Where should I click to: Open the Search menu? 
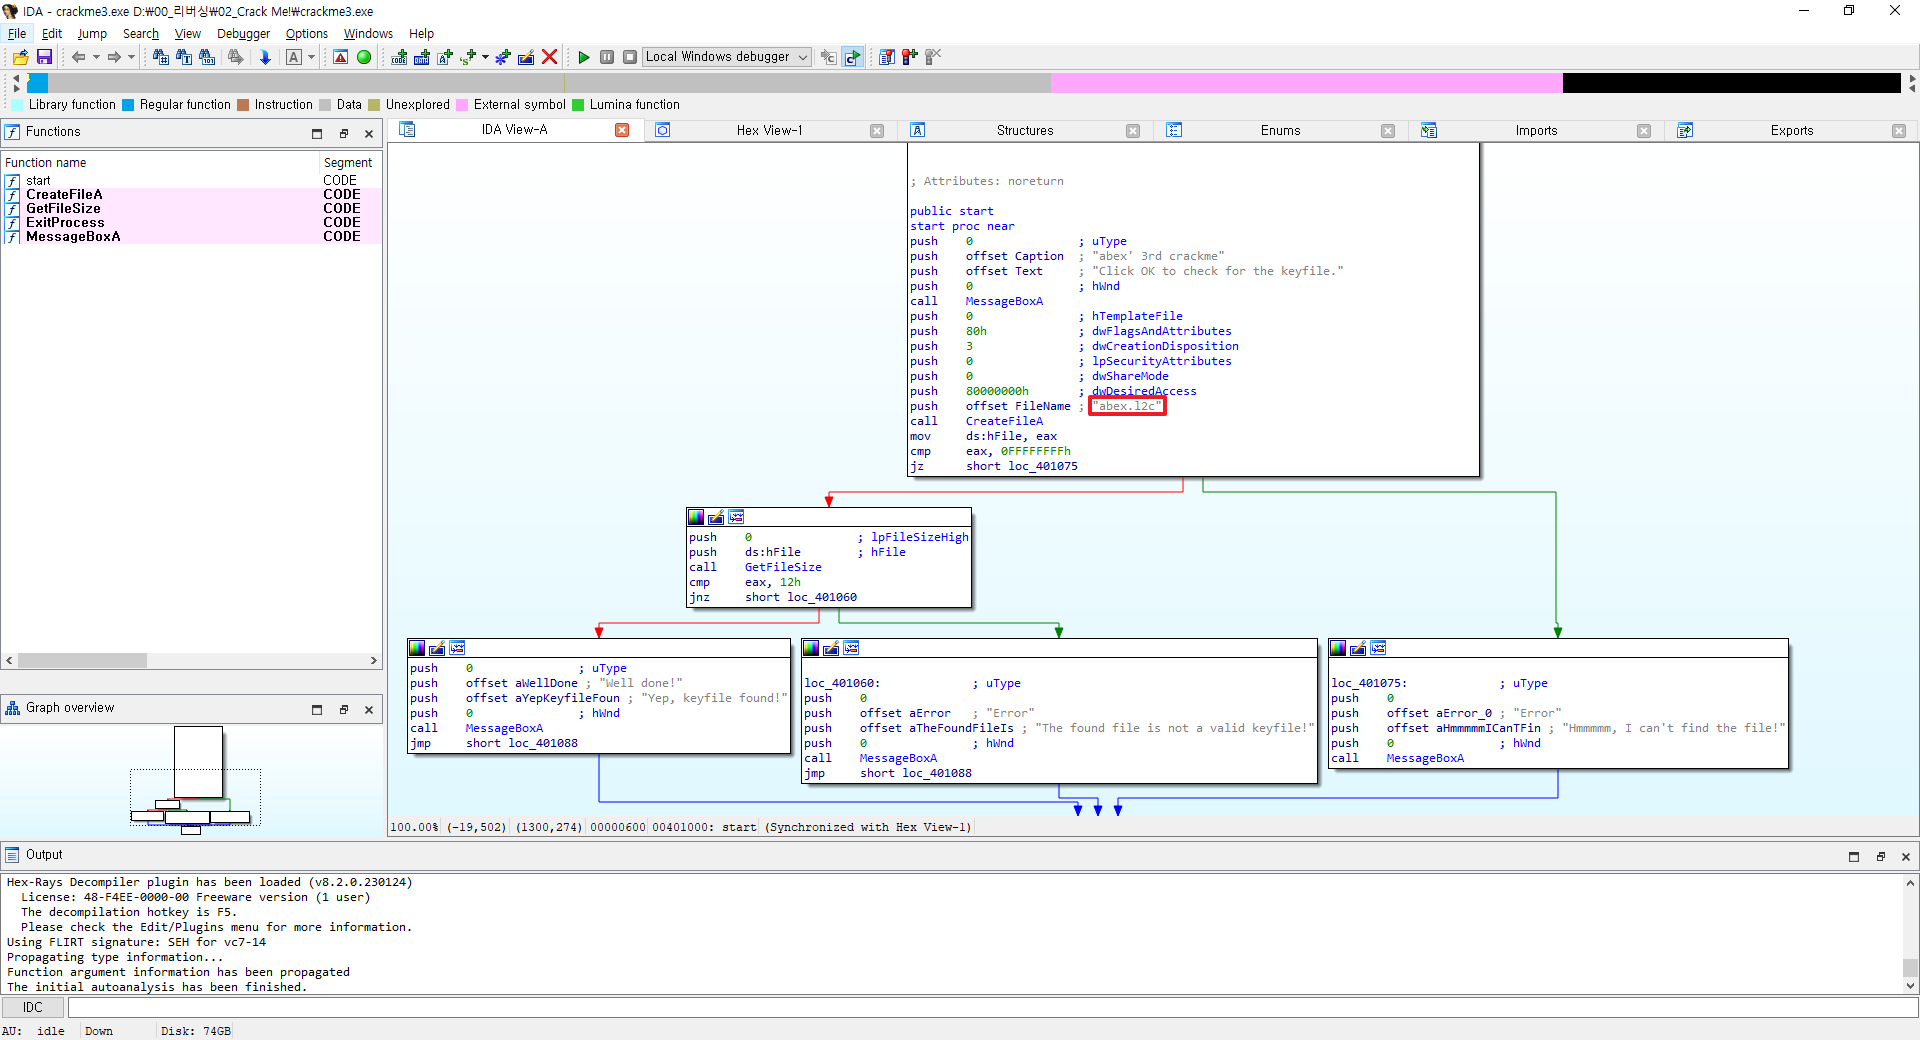tap(141, 33)
